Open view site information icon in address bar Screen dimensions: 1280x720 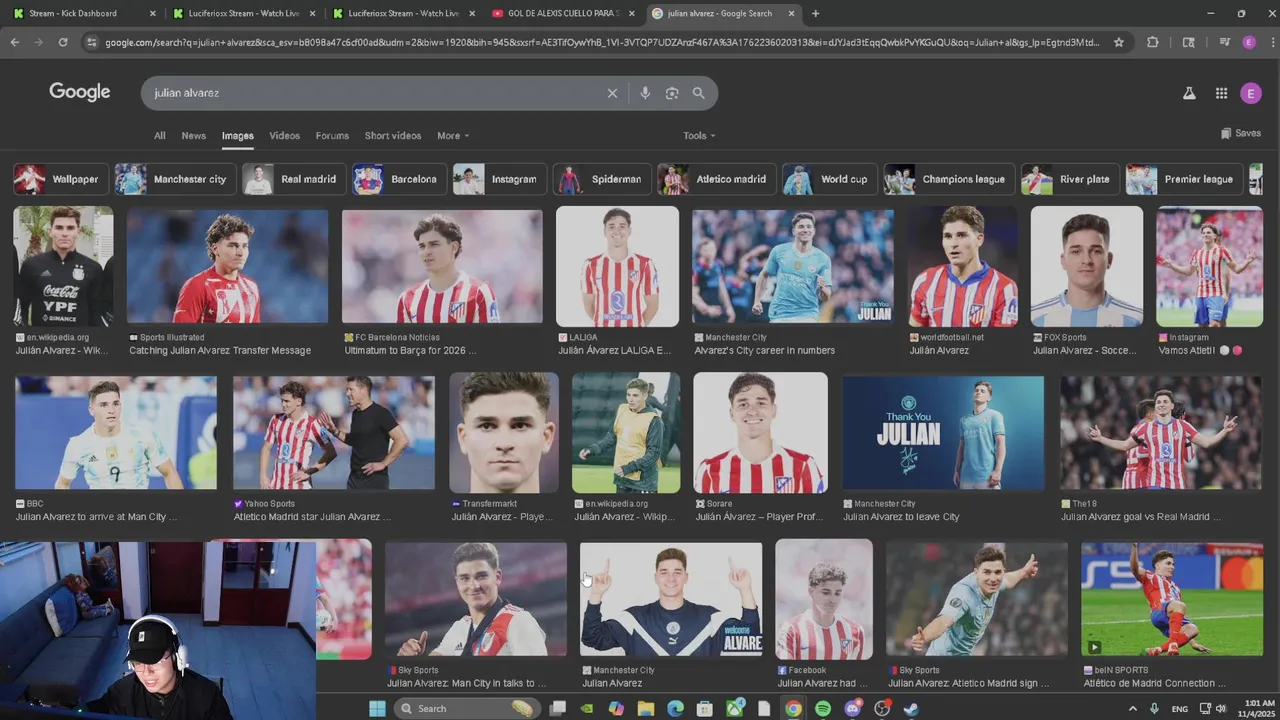[92, 42]
